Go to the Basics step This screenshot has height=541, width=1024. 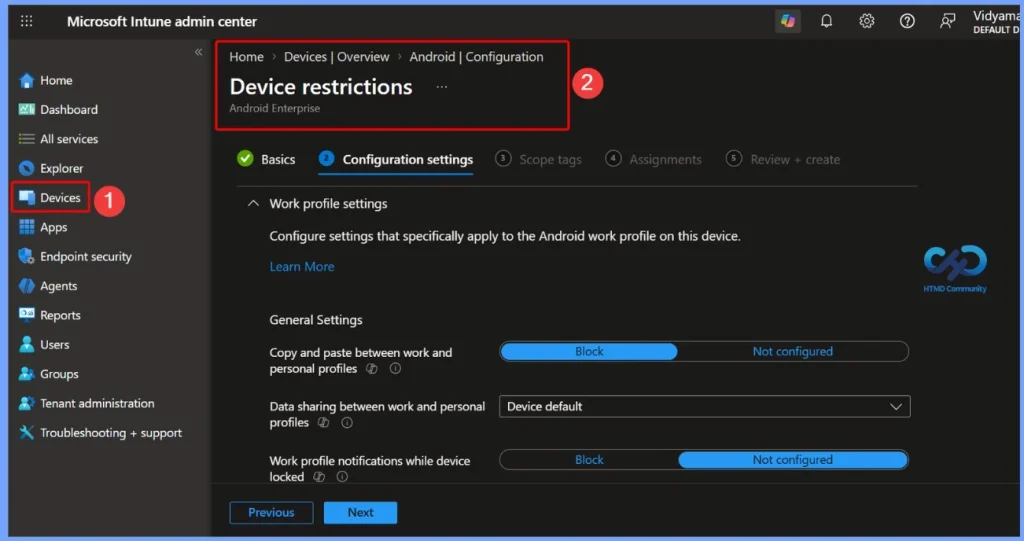click(266, 159)
